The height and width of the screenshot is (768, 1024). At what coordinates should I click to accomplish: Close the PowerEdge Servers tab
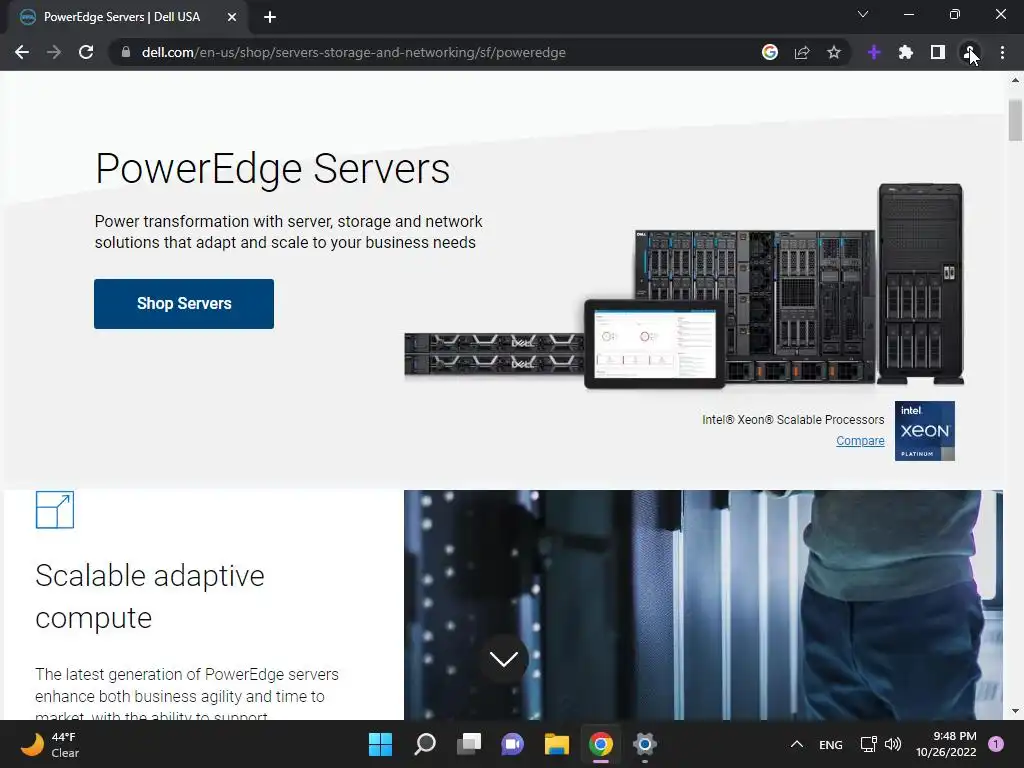pyautogui.click(x=232, y=17)
